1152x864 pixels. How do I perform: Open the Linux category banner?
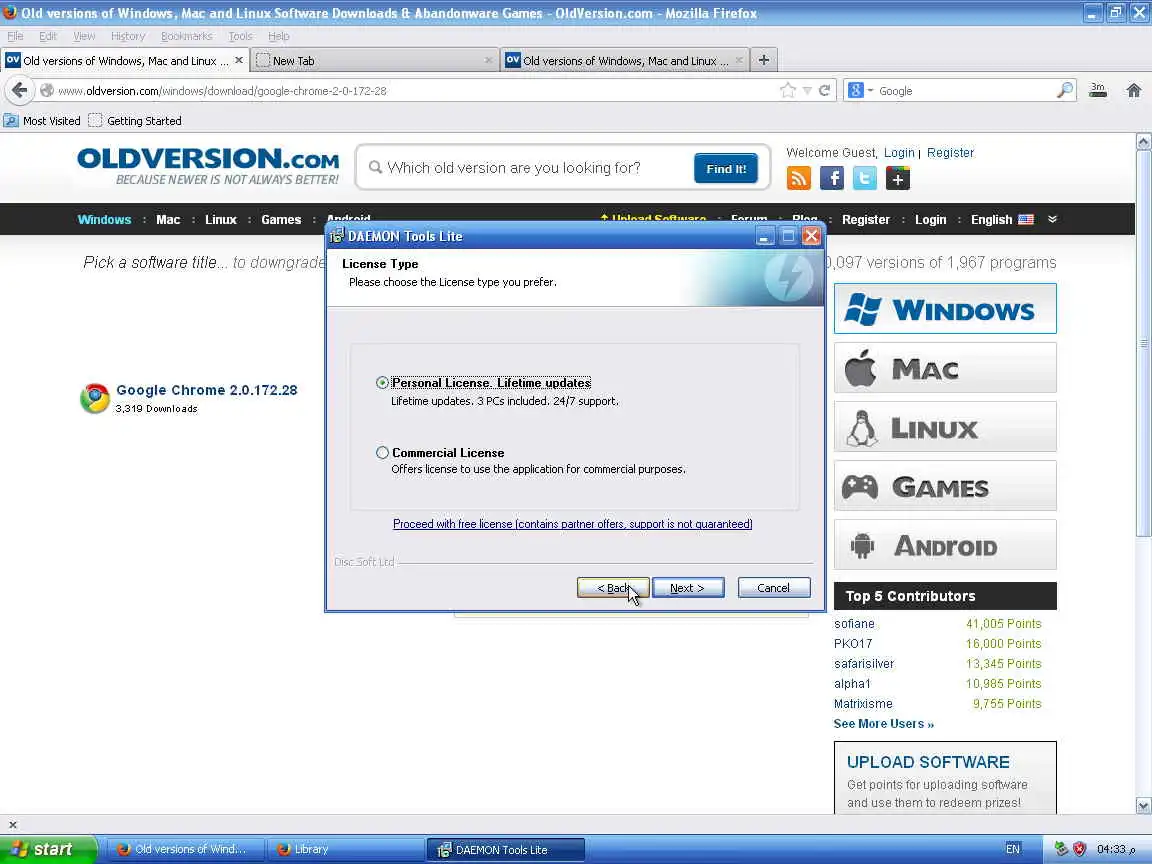[945, 427]
